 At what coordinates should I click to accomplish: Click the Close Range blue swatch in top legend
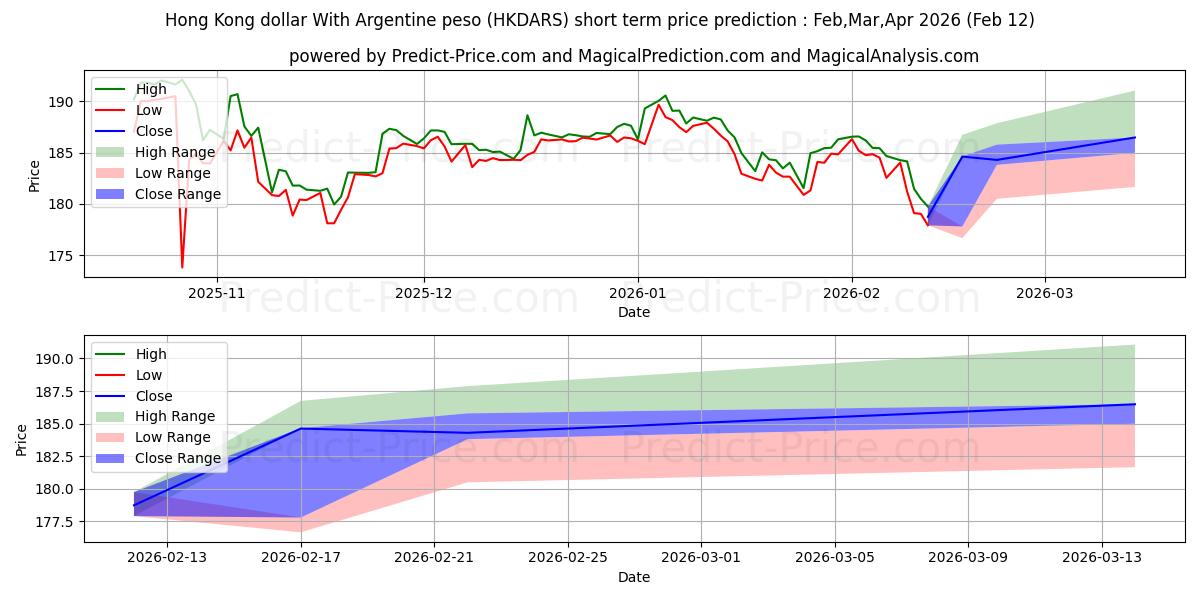point(111,194)
